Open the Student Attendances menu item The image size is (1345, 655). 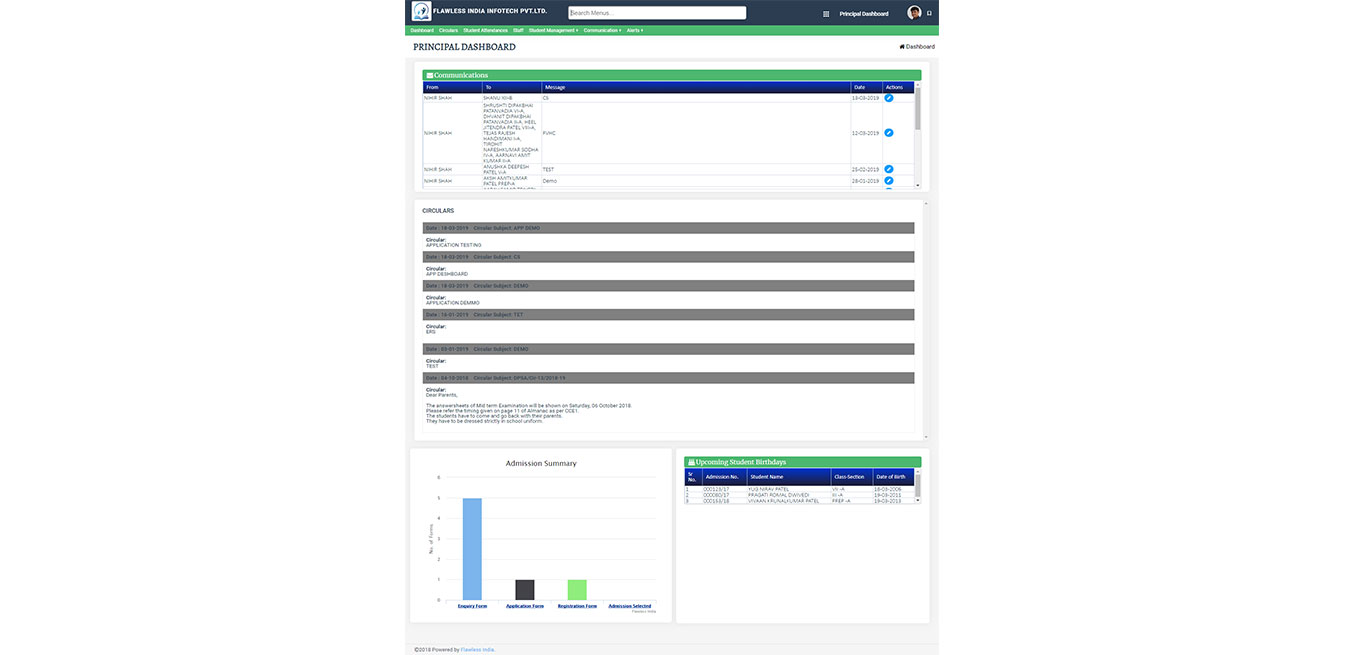(x=486, y=30)
